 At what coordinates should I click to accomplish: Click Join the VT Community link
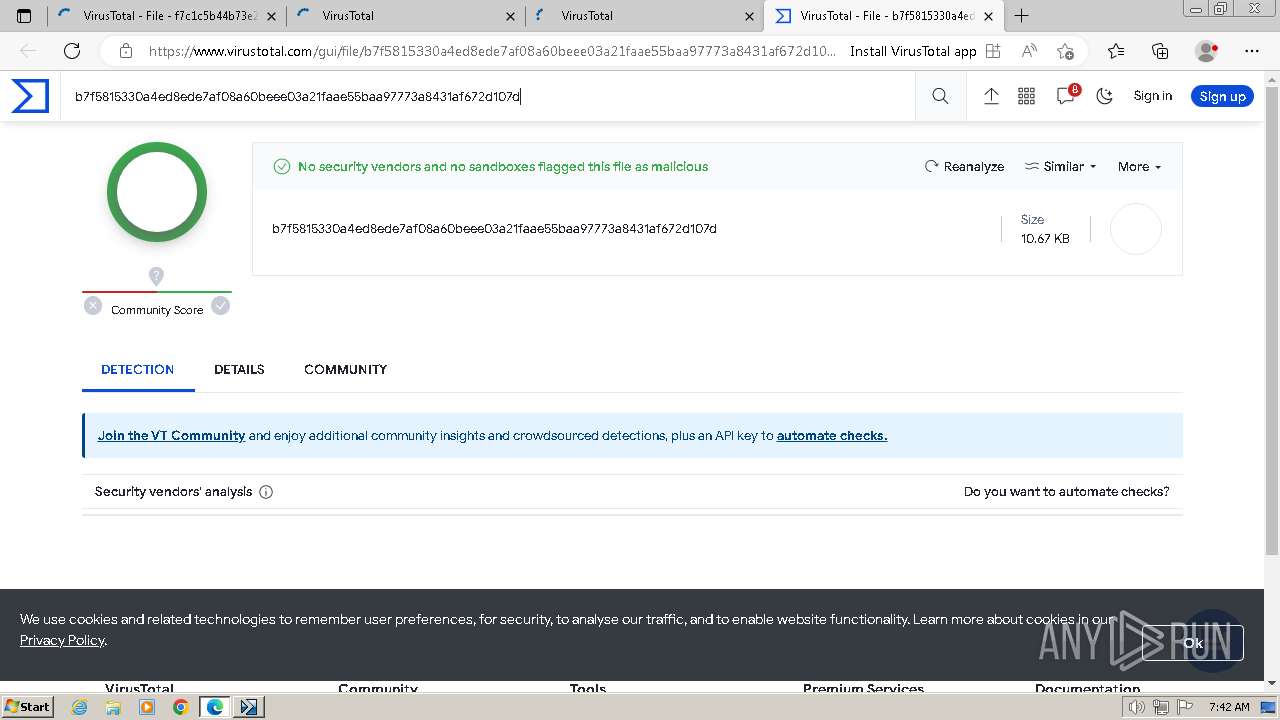[x=171, y=435]
